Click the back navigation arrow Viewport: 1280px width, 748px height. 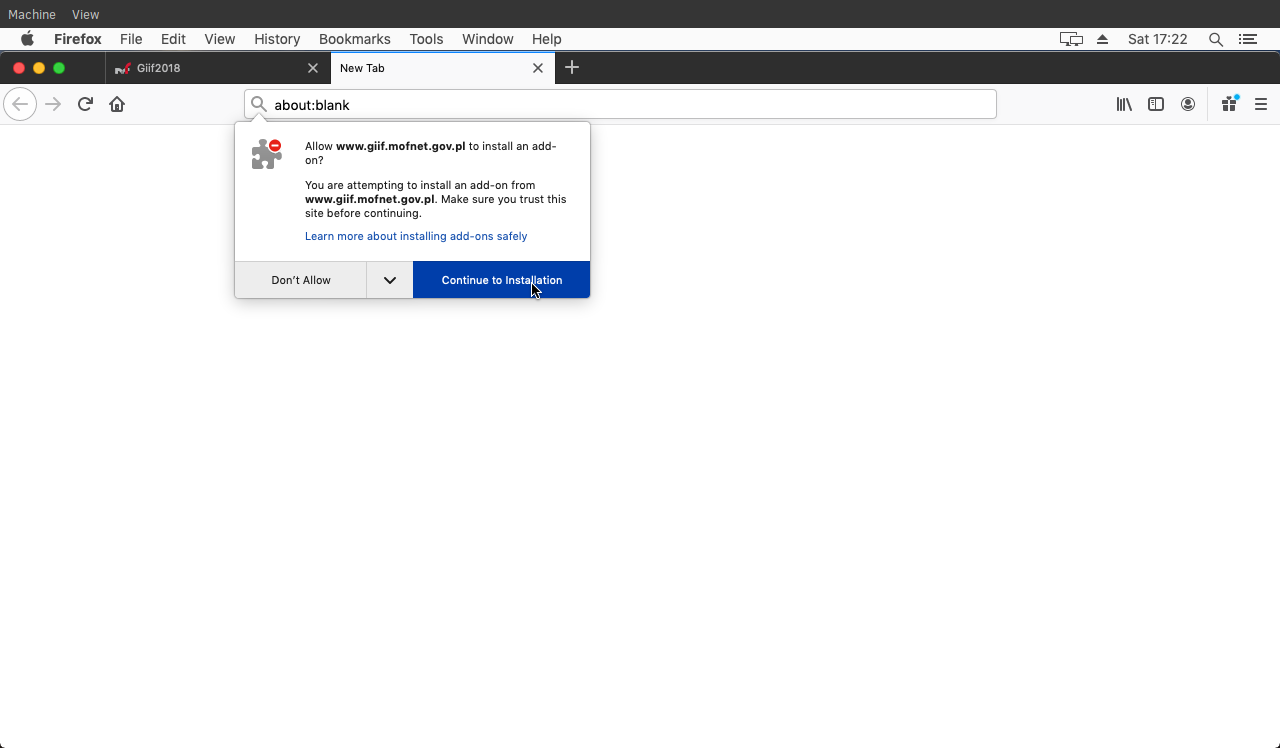(x=20, y=104)
